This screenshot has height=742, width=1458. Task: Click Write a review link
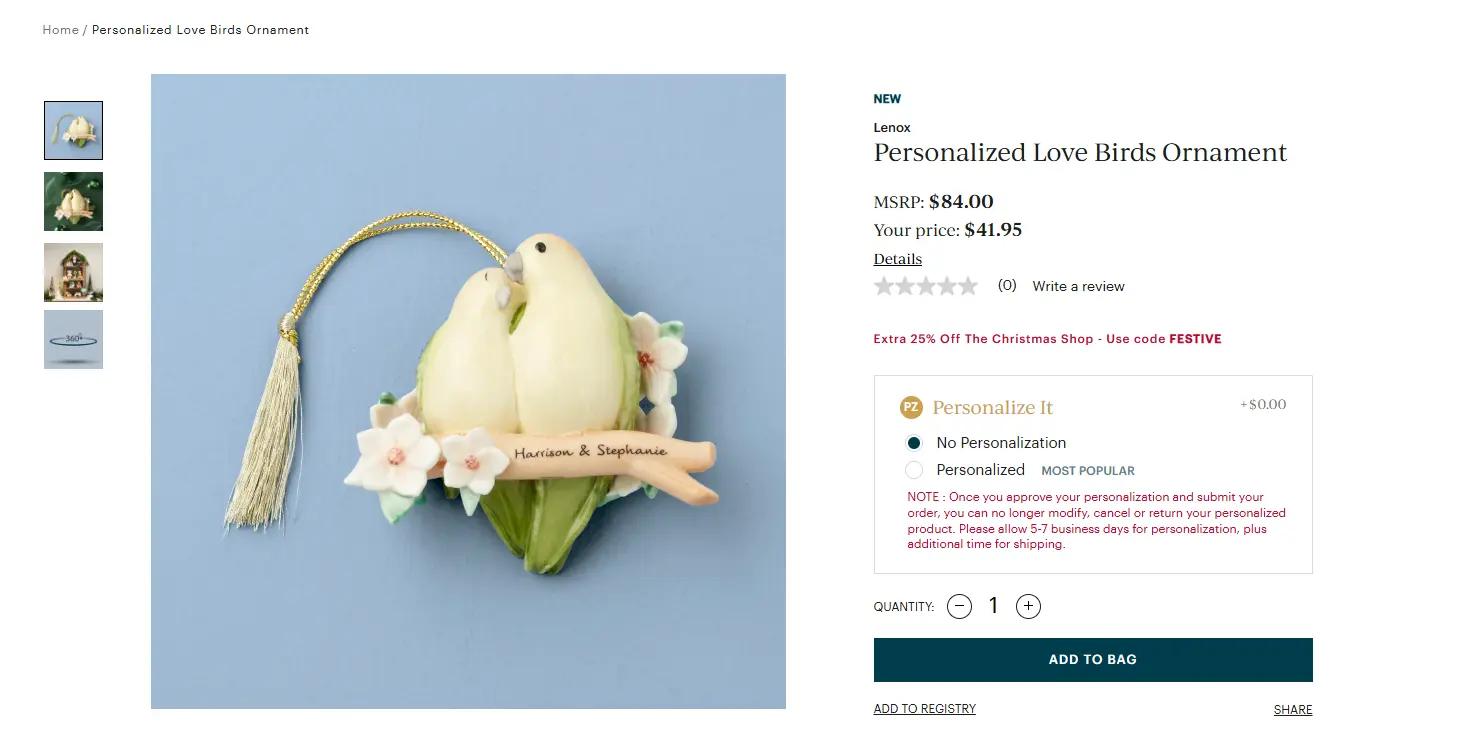pos(1078,287)
